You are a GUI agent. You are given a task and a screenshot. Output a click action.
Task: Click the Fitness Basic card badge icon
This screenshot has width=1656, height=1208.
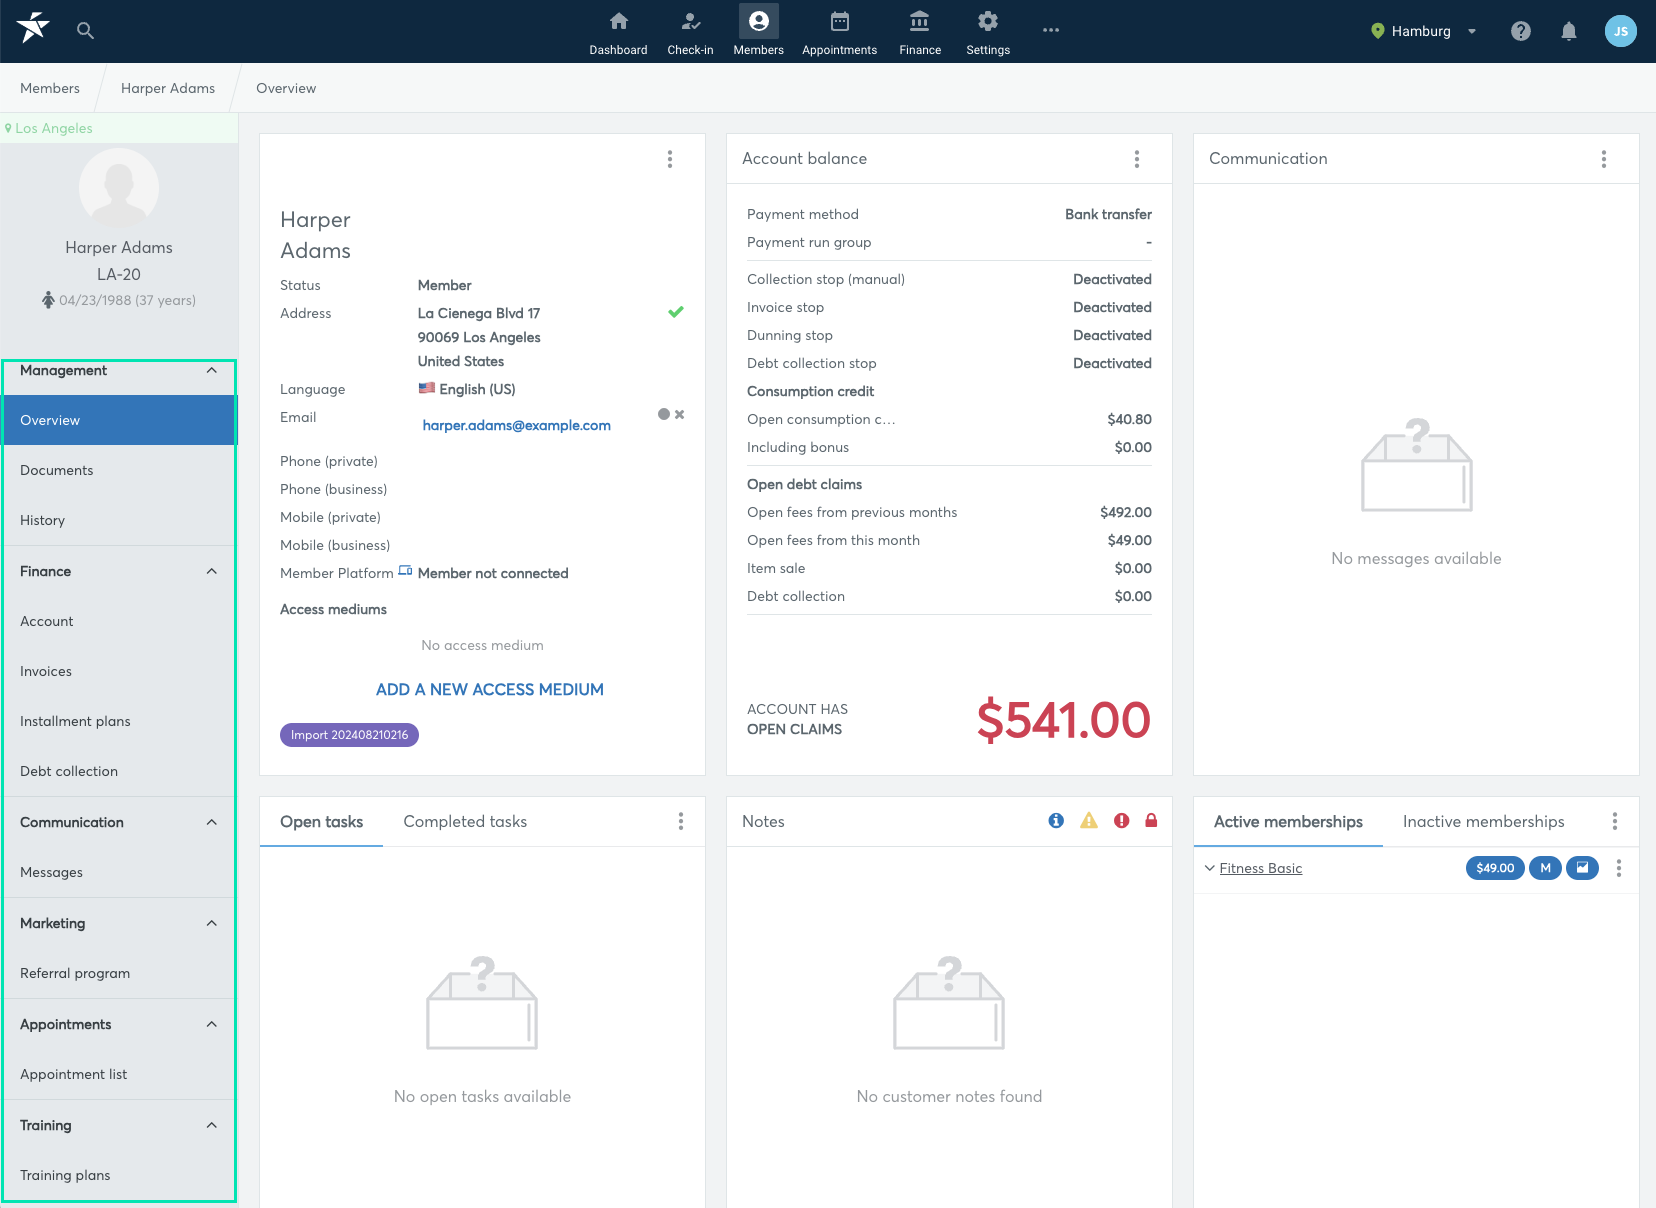click(x=1582, y=868)
